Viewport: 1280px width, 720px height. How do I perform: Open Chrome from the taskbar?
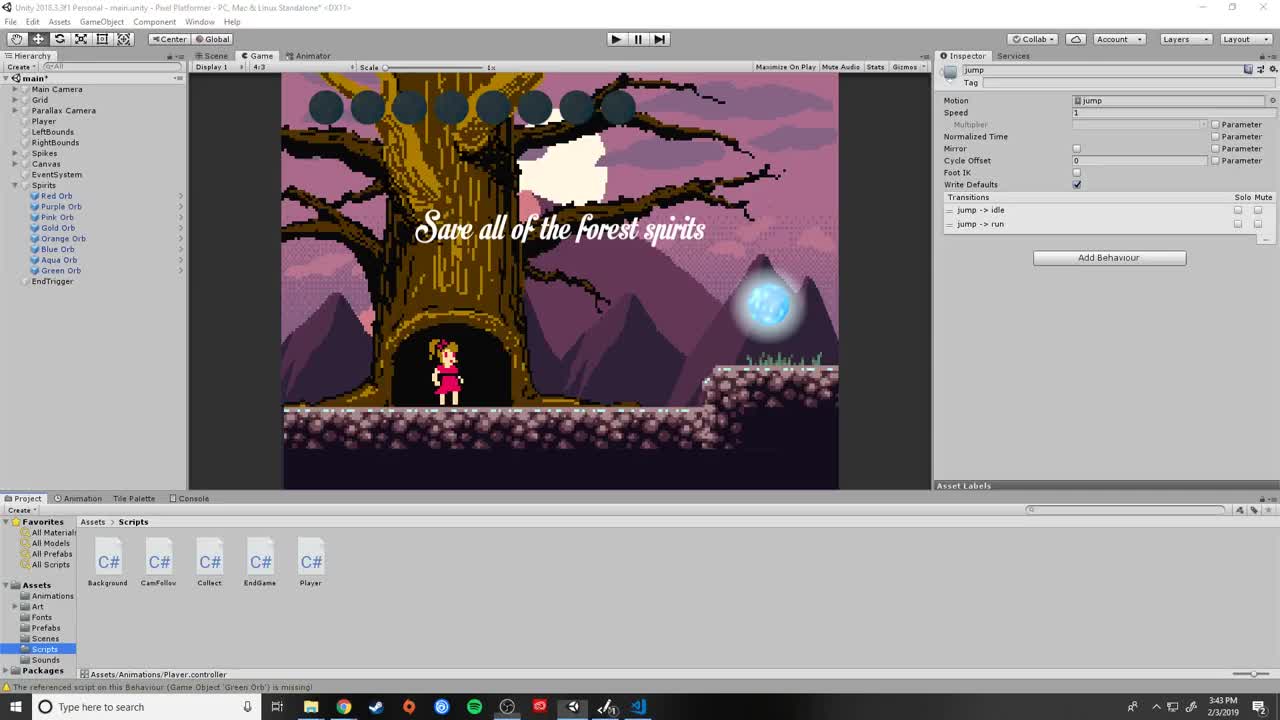point(343,707)
